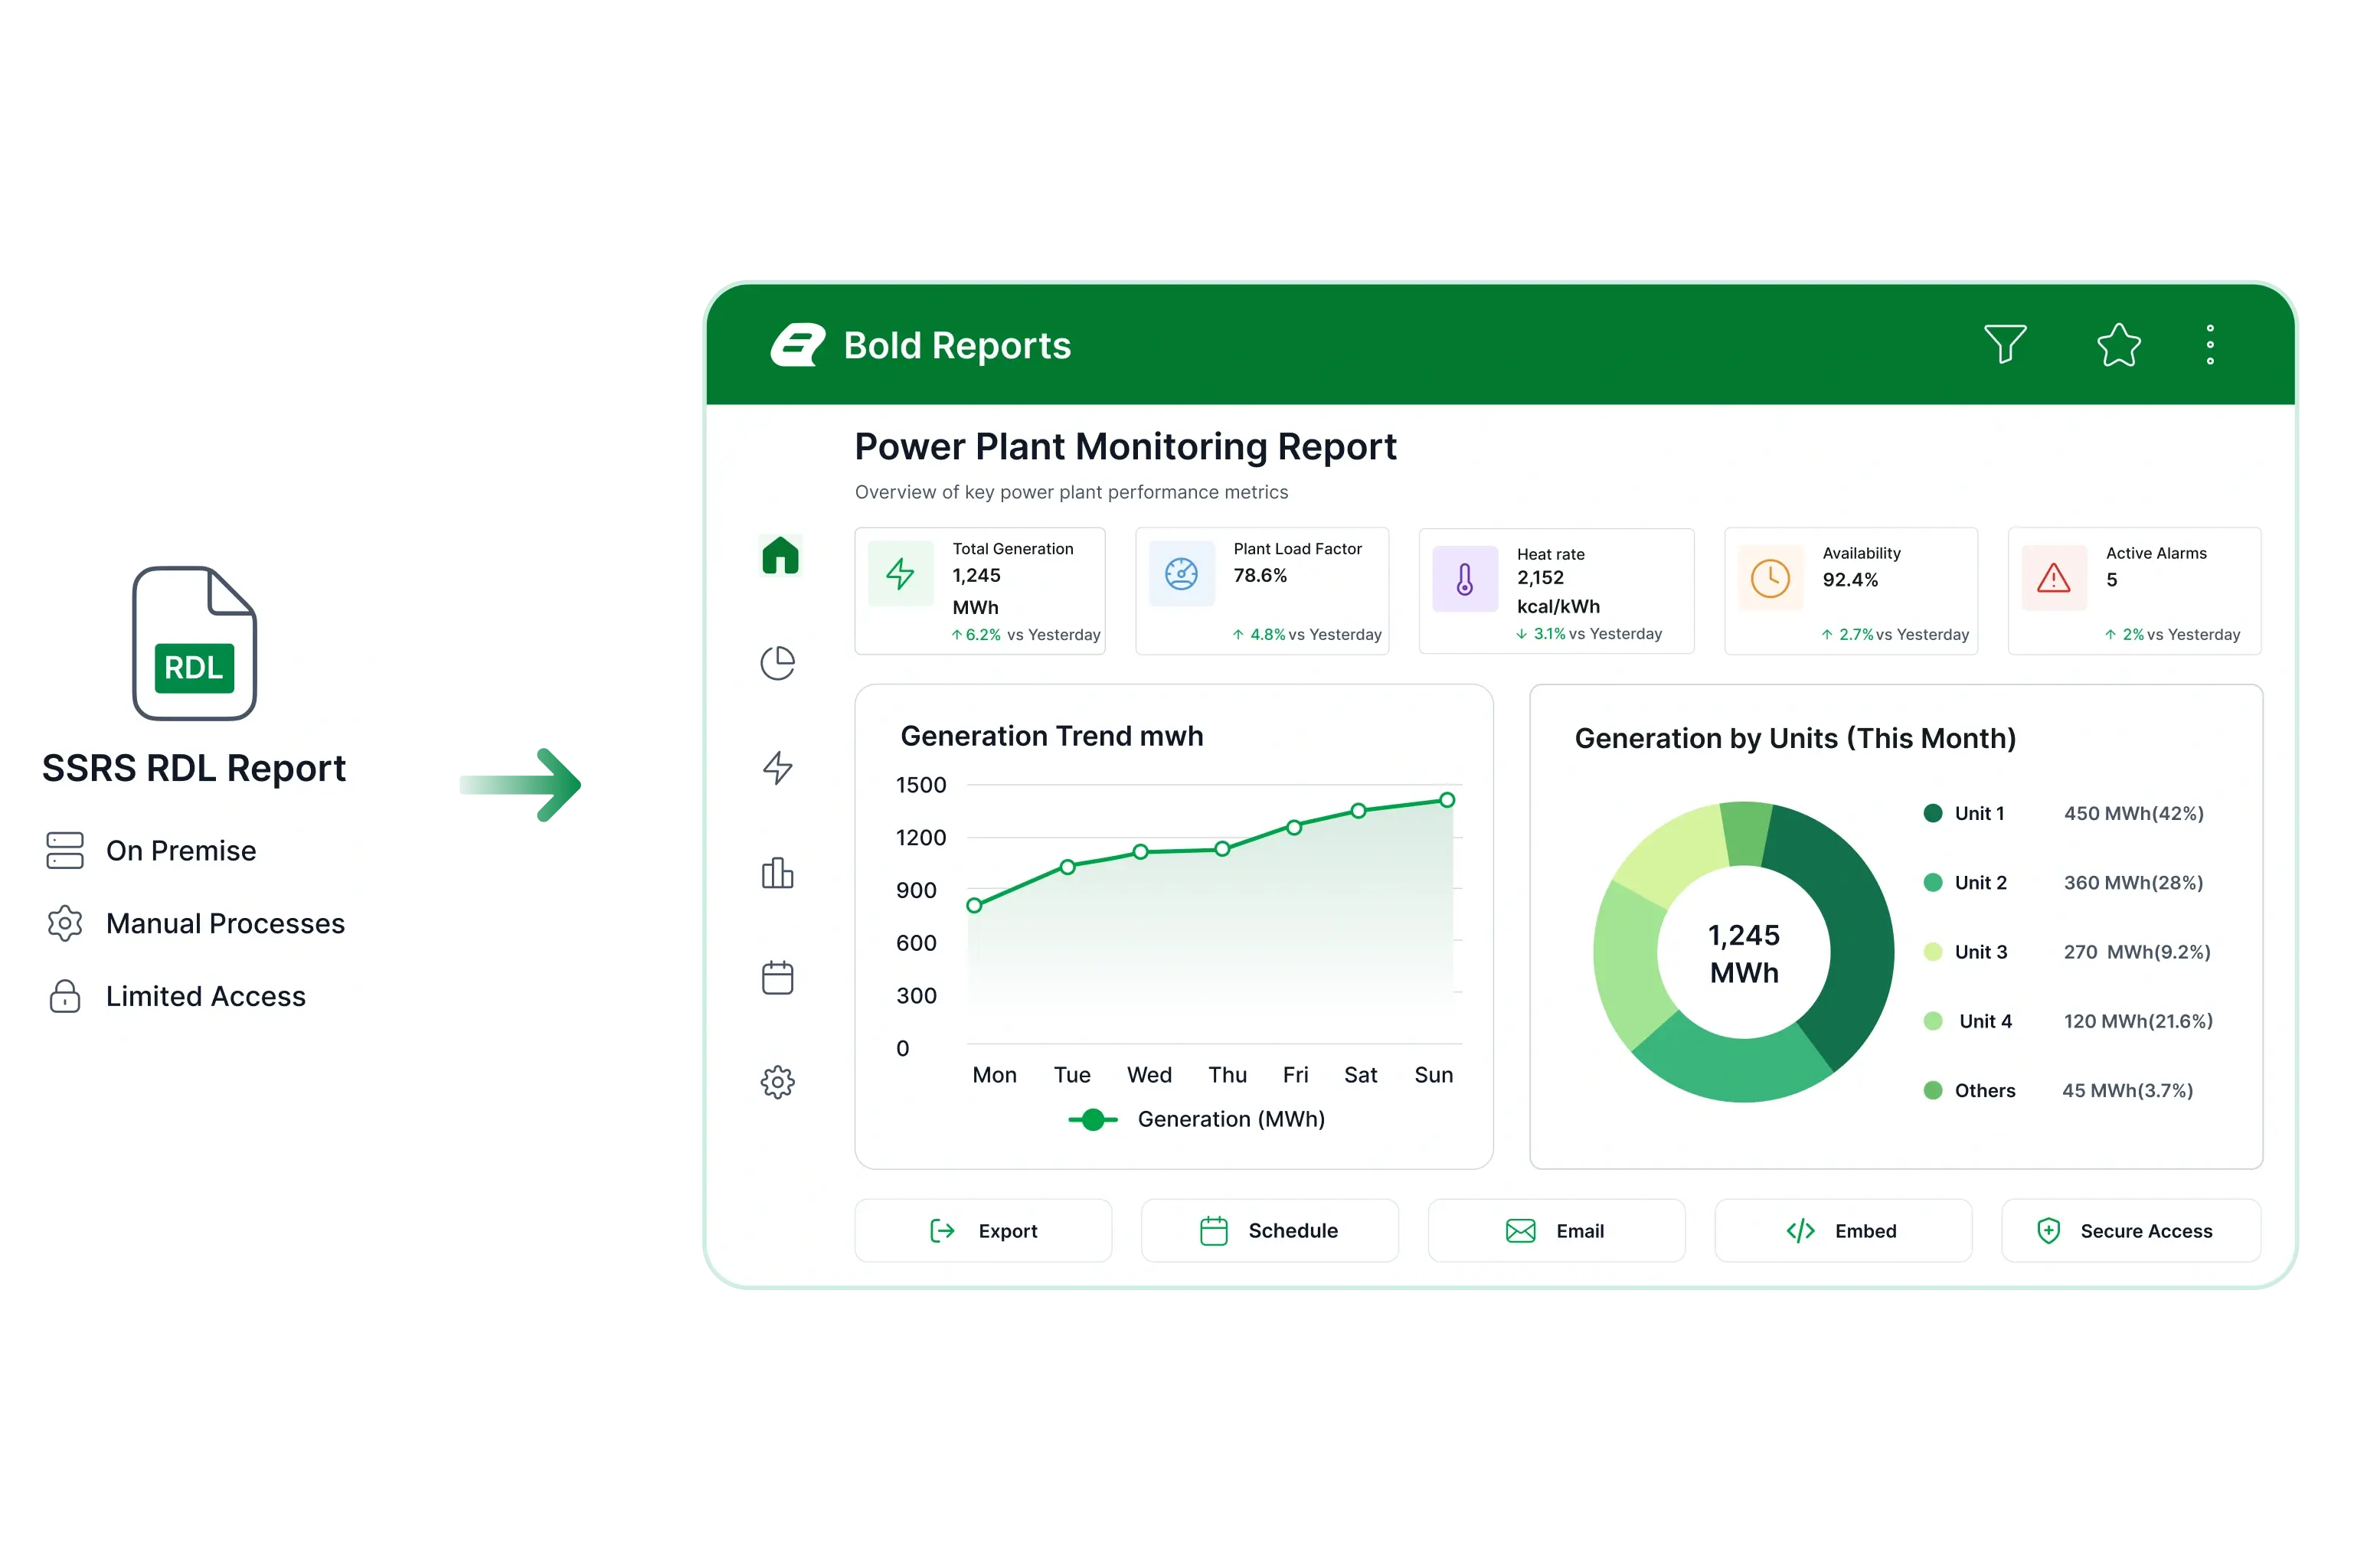Click the On Premise server icon
Screen dimensions: 2377x1568
click(x=65, y=850)
